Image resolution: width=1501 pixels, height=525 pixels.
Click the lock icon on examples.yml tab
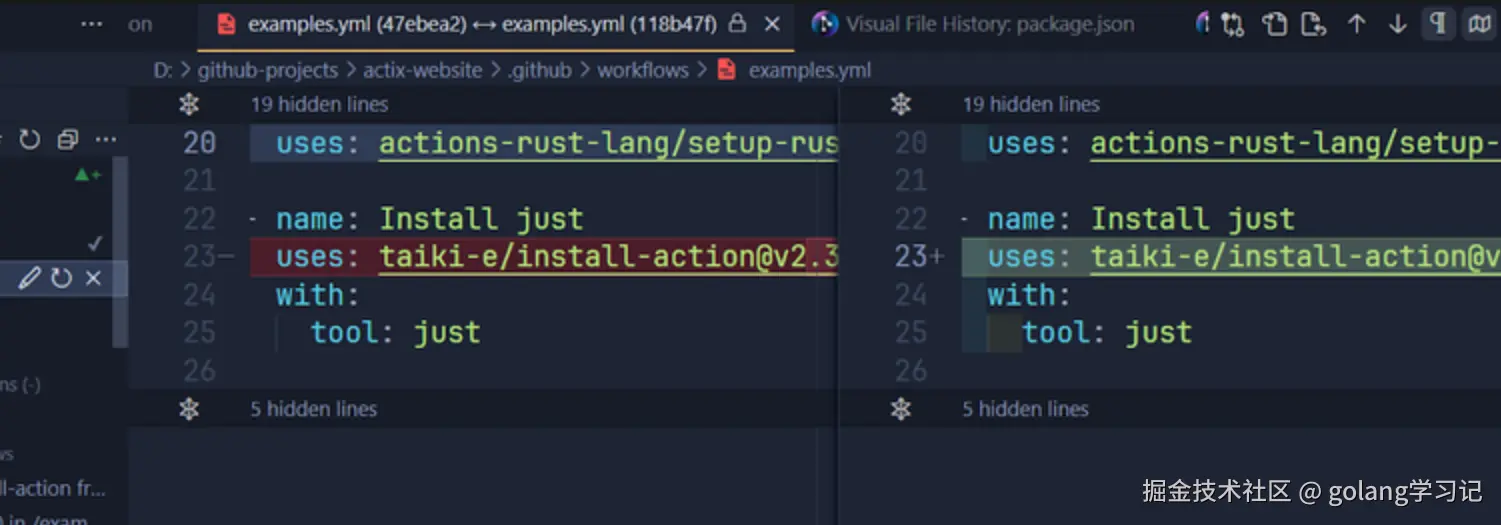pos(737,24)
